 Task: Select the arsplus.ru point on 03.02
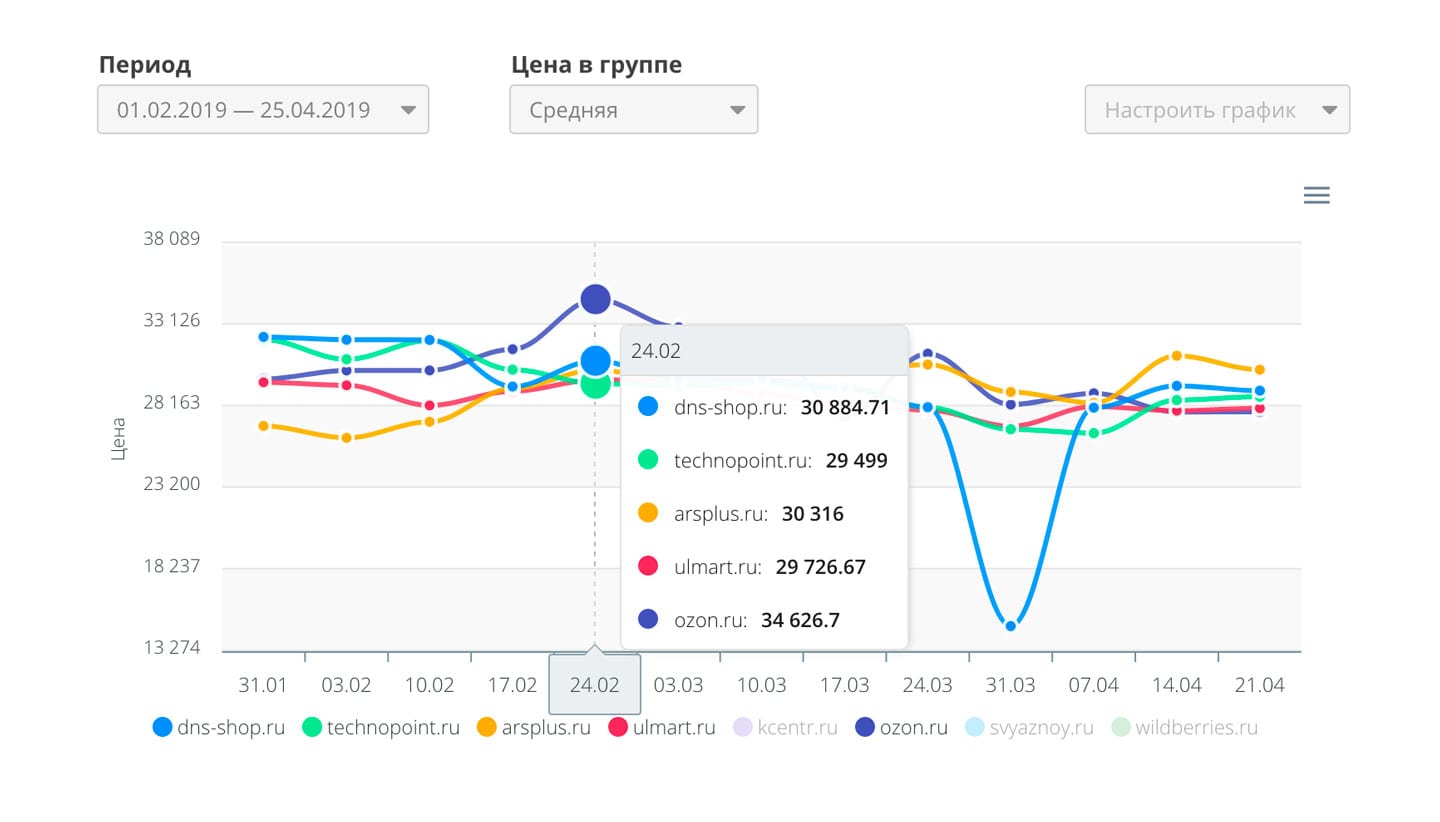click(346, 438)
